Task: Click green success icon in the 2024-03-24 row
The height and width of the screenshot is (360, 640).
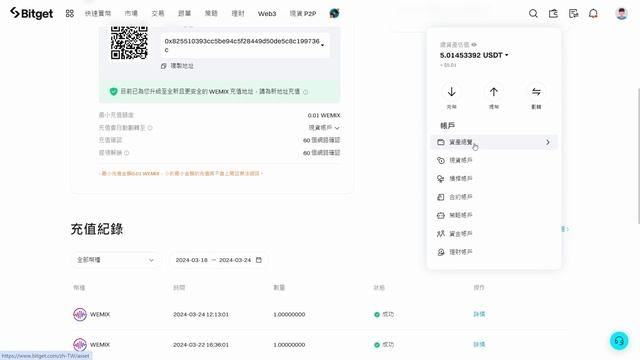Action: click(377, 314)
